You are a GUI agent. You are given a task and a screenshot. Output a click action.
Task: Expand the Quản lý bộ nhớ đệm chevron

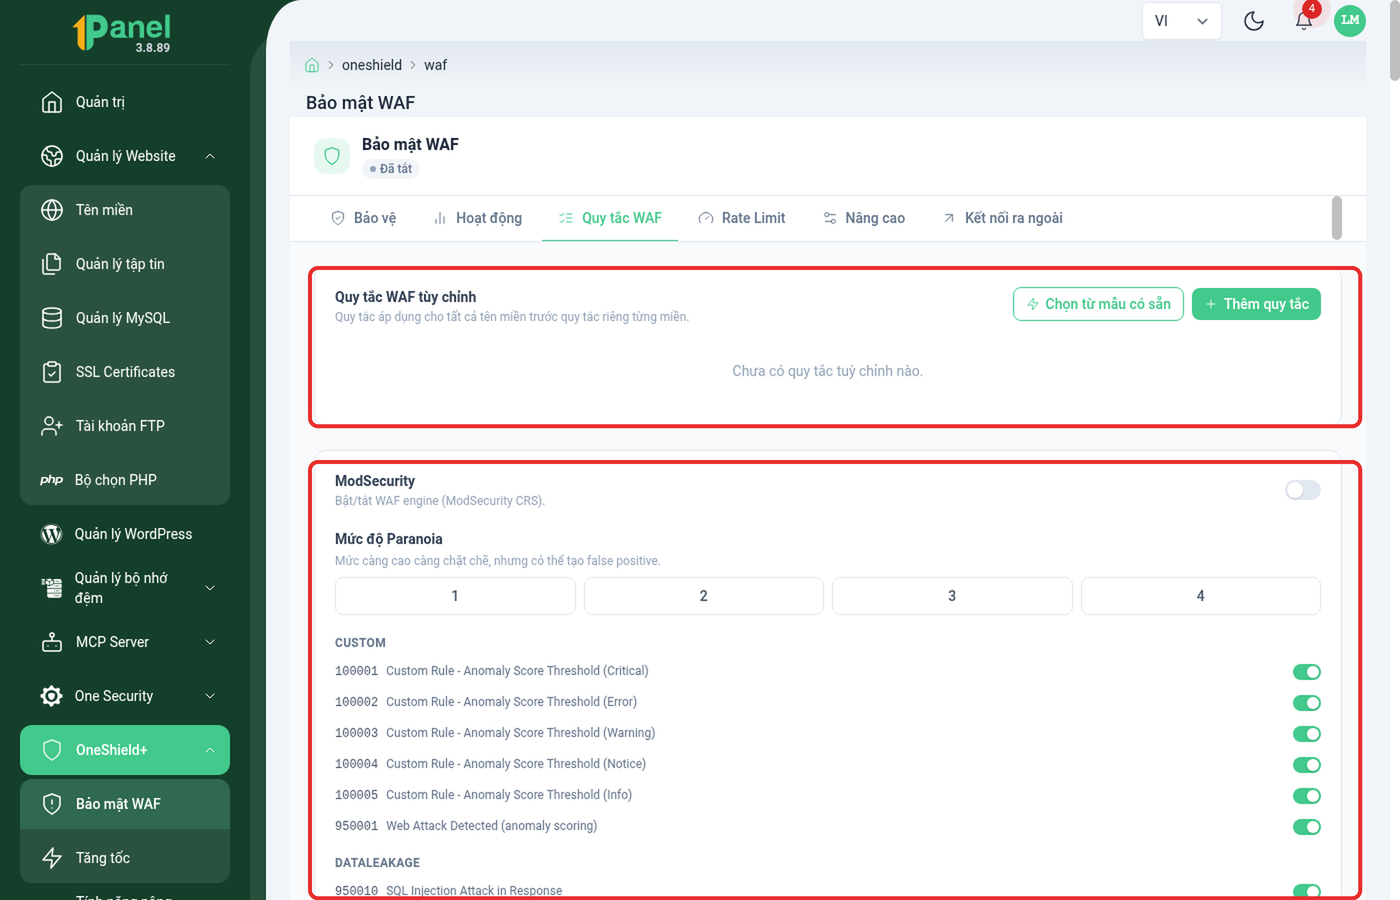click(210, 588)
